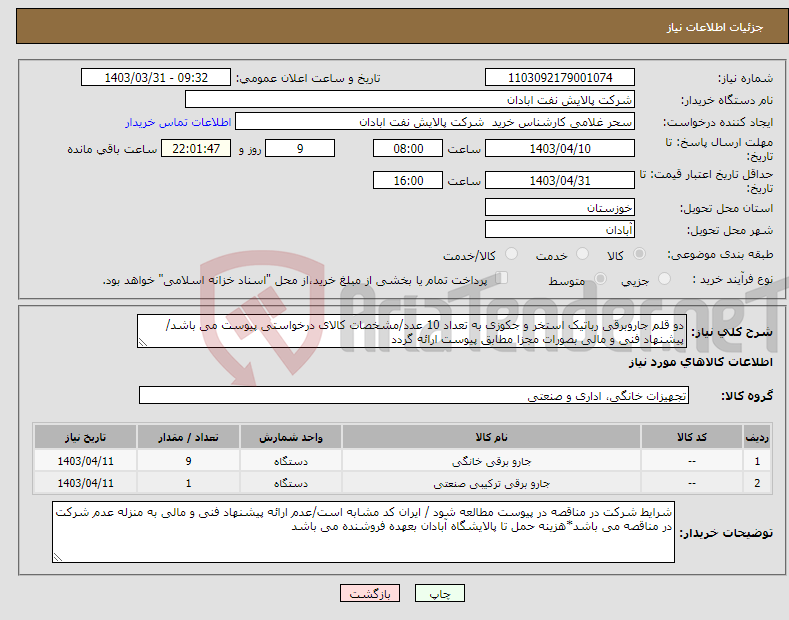Click the unit دستگاه in row 2

coord(291,484)
